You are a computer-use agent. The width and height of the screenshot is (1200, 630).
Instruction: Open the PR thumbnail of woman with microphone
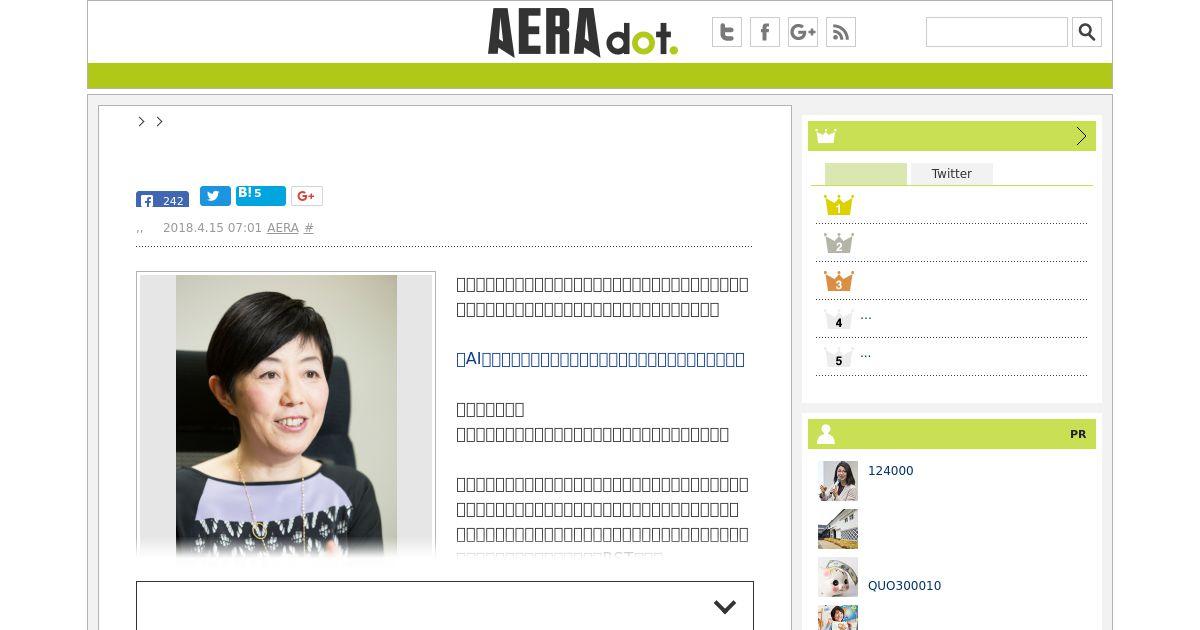click(838, 481)
